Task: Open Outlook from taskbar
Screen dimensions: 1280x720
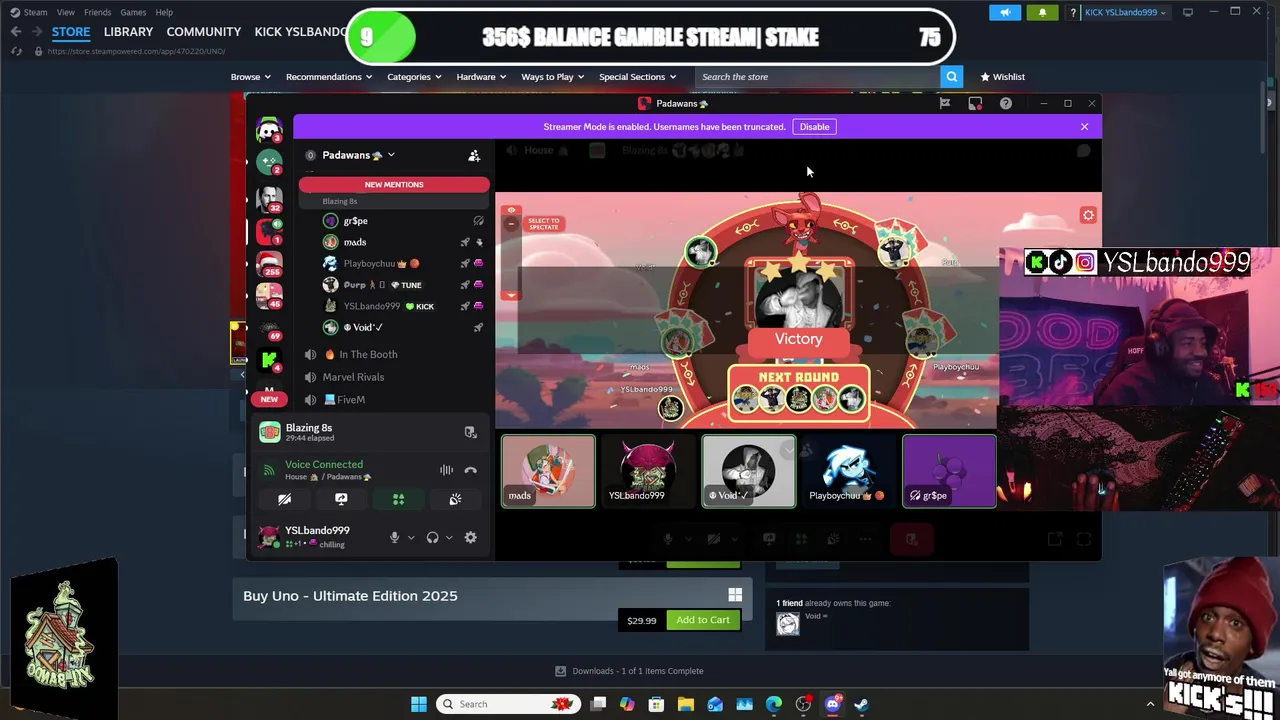Action: (x=715, y=704)
